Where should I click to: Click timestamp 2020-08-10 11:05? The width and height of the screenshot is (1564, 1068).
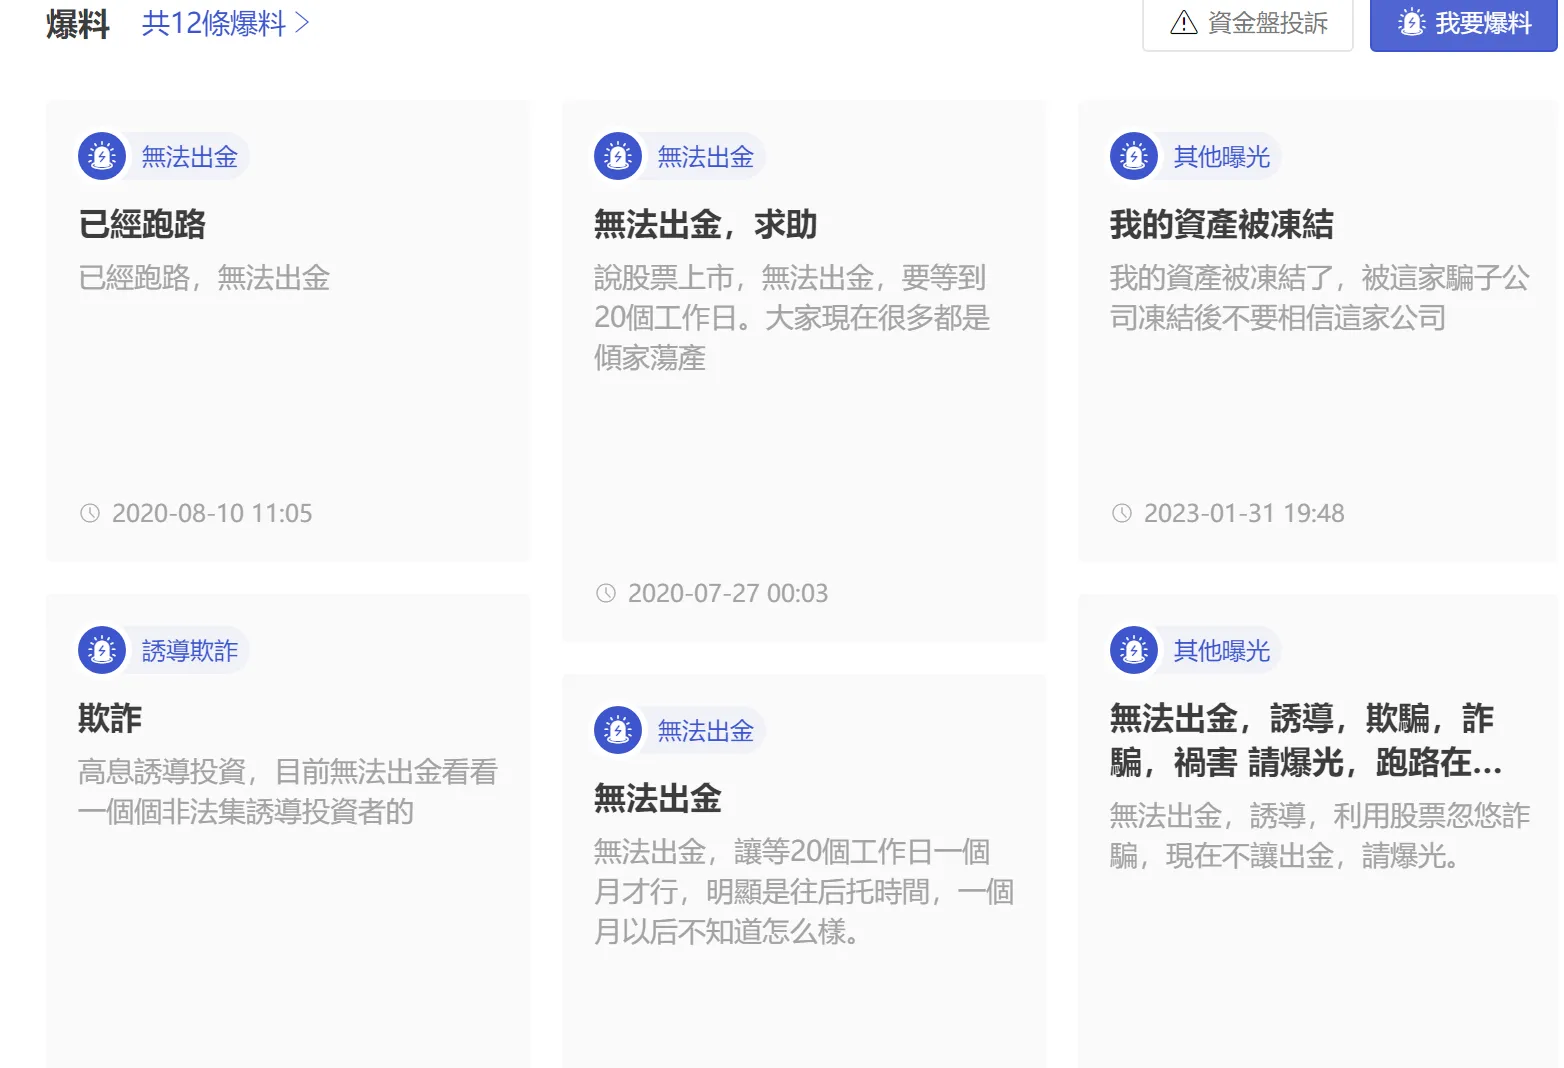click(x=212, y=513)
